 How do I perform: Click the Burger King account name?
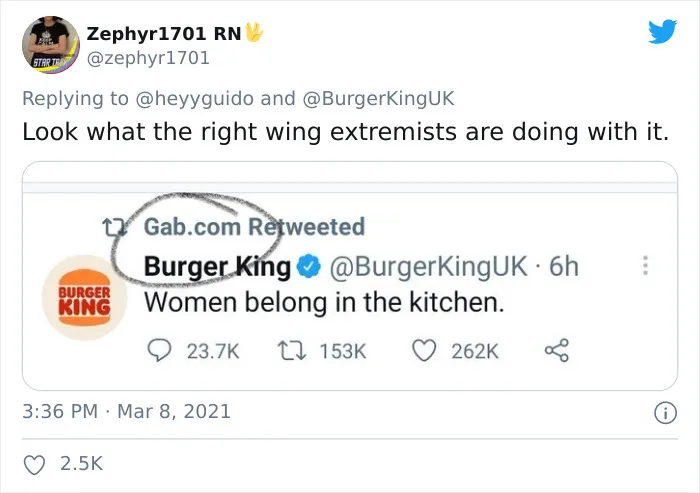click(x=217, y=267)
